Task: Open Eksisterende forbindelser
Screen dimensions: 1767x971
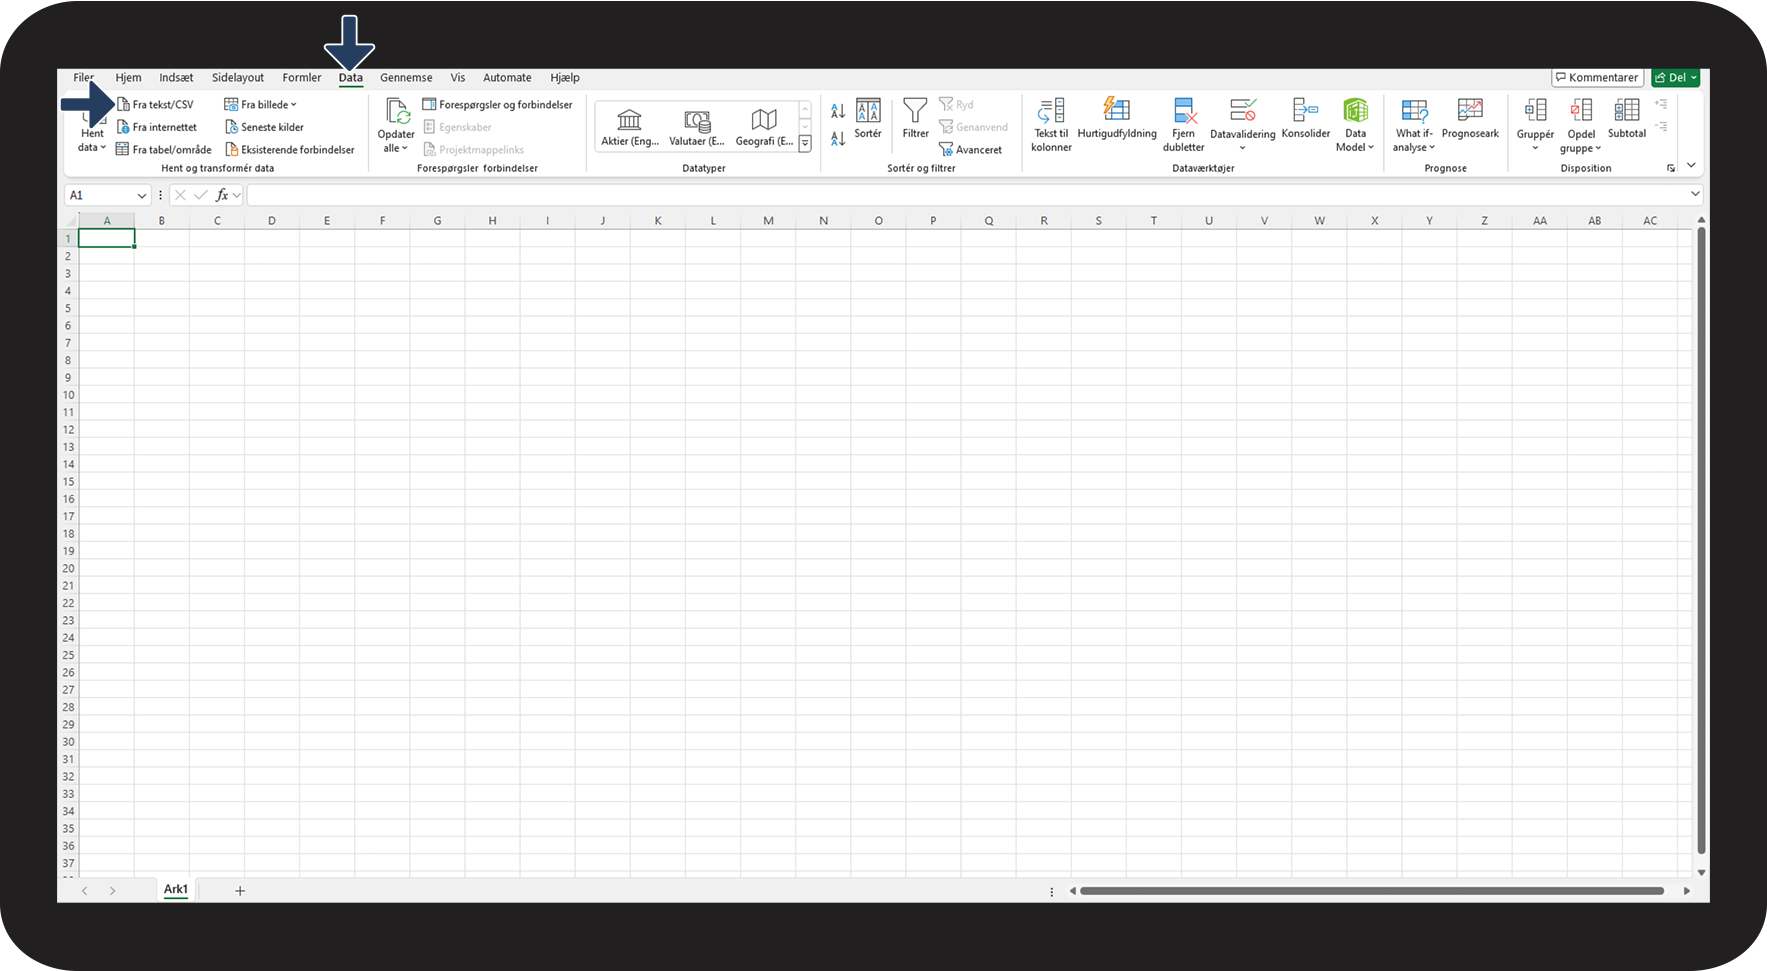Action: click(290, 150)
